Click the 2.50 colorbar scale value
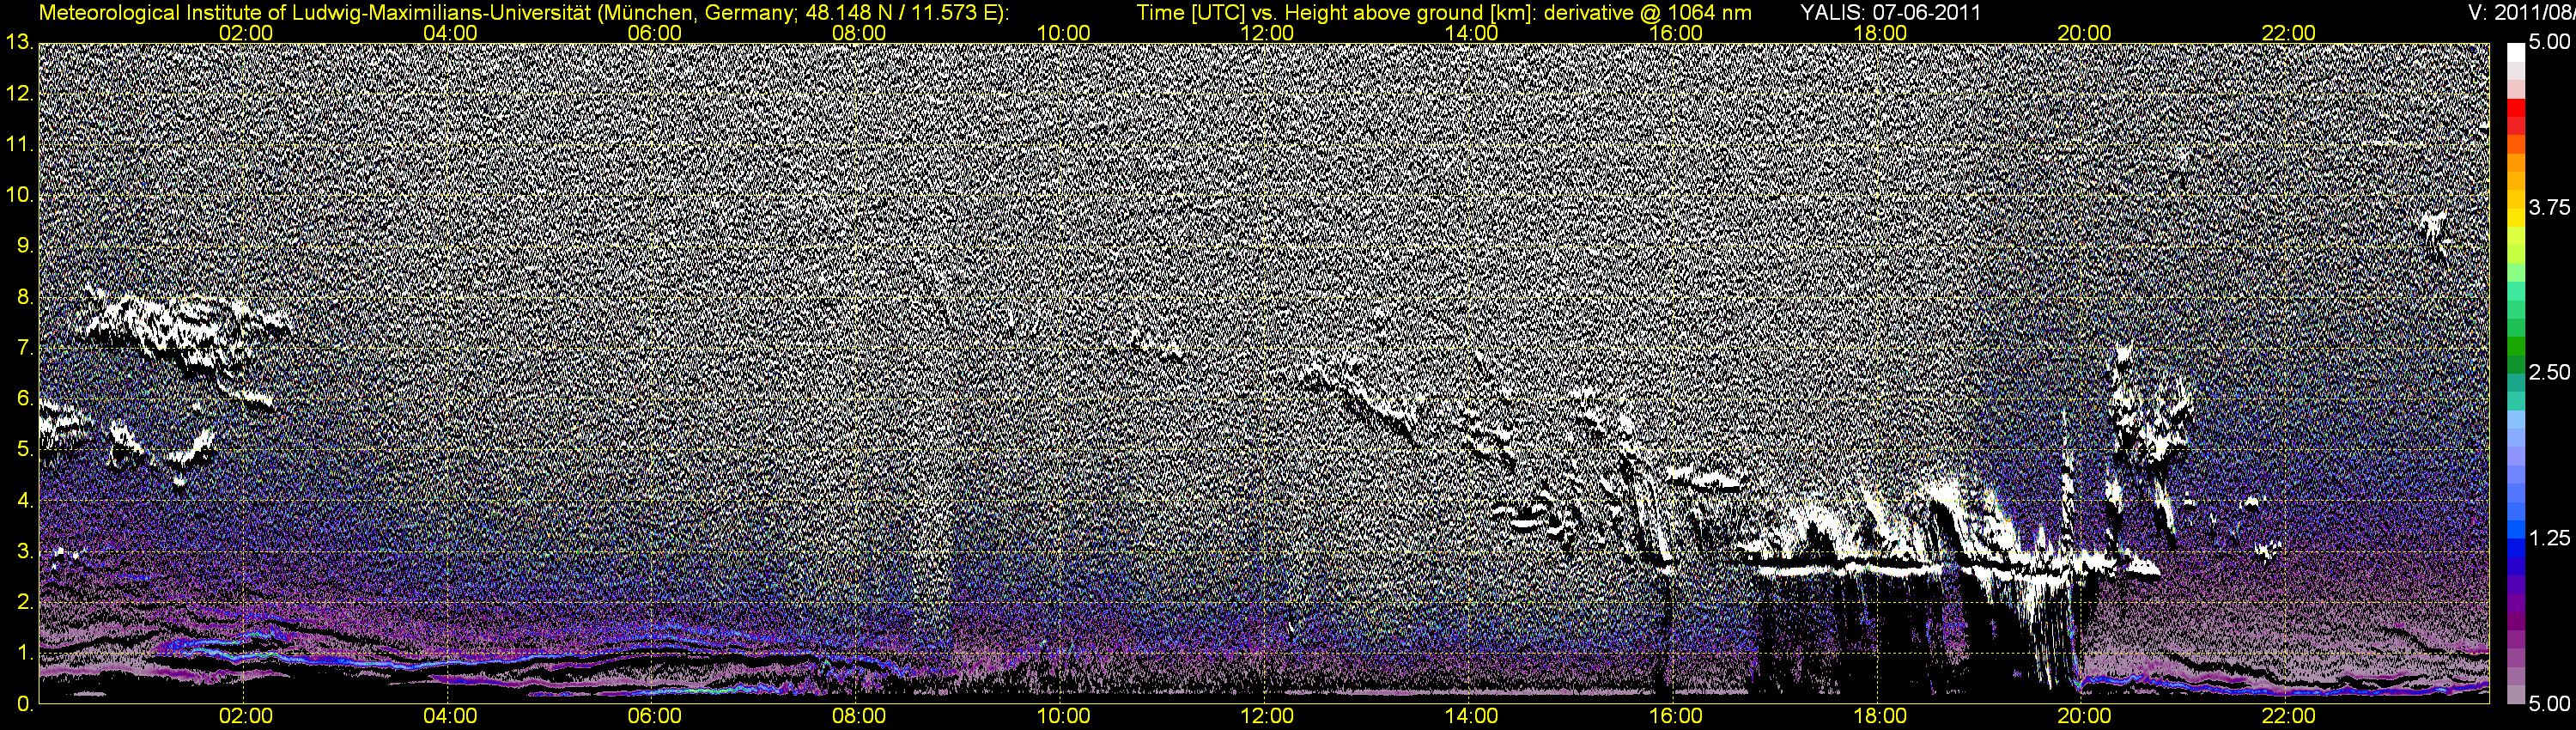Image resolution: width=2576 pixels, height=730 pixels. click(2549, 373)
